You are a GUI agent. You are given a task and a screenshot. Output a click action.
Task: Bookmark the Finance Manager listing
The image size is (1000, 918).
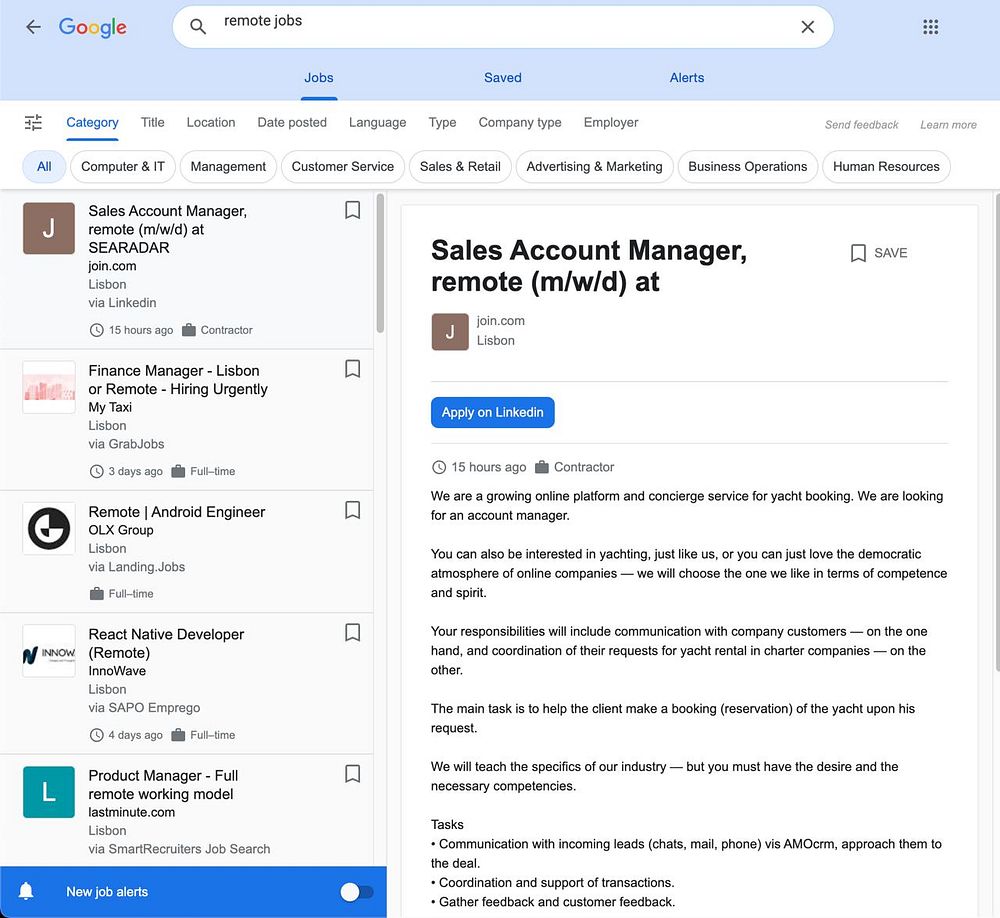point(353,369)
